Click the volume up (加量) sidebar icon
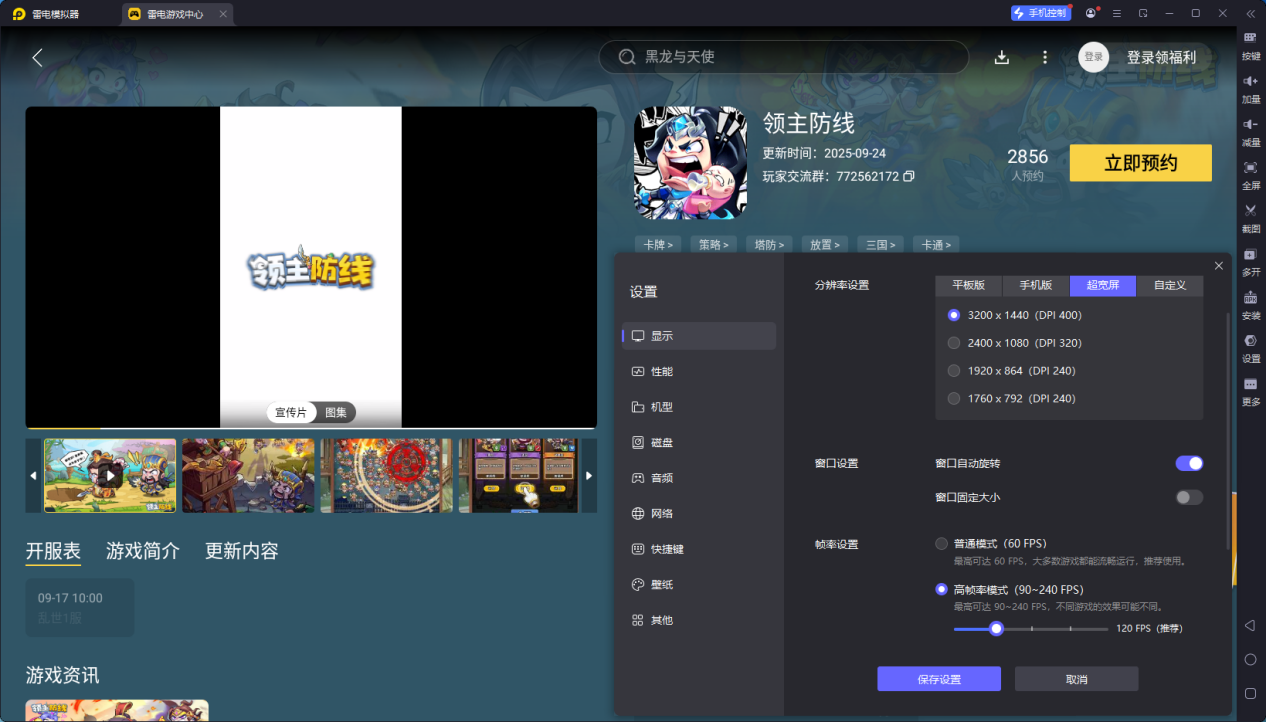Viewport: 1266px width, 722px height. (1250, 90)
